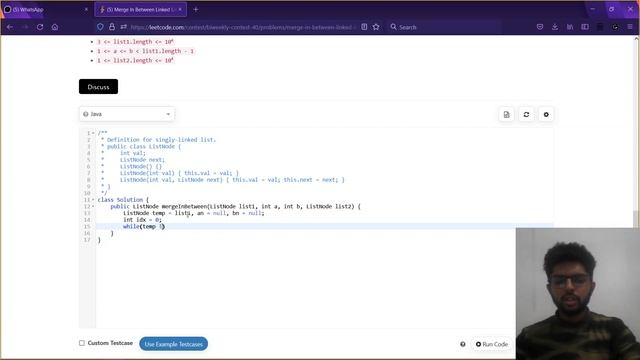Screen dimensions: 640x360
Task: Click the shield tracking protection icon
Action: pos(100,27)
